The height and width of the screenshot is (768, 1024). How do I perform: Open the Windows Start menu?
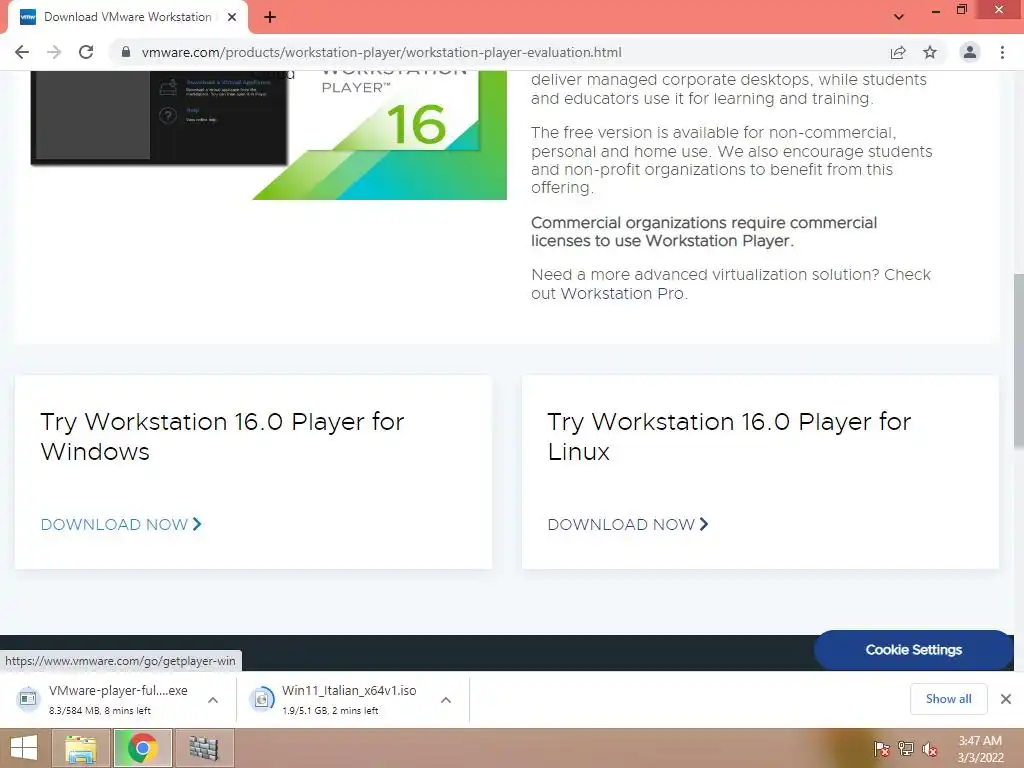click(x=24, y=748)
